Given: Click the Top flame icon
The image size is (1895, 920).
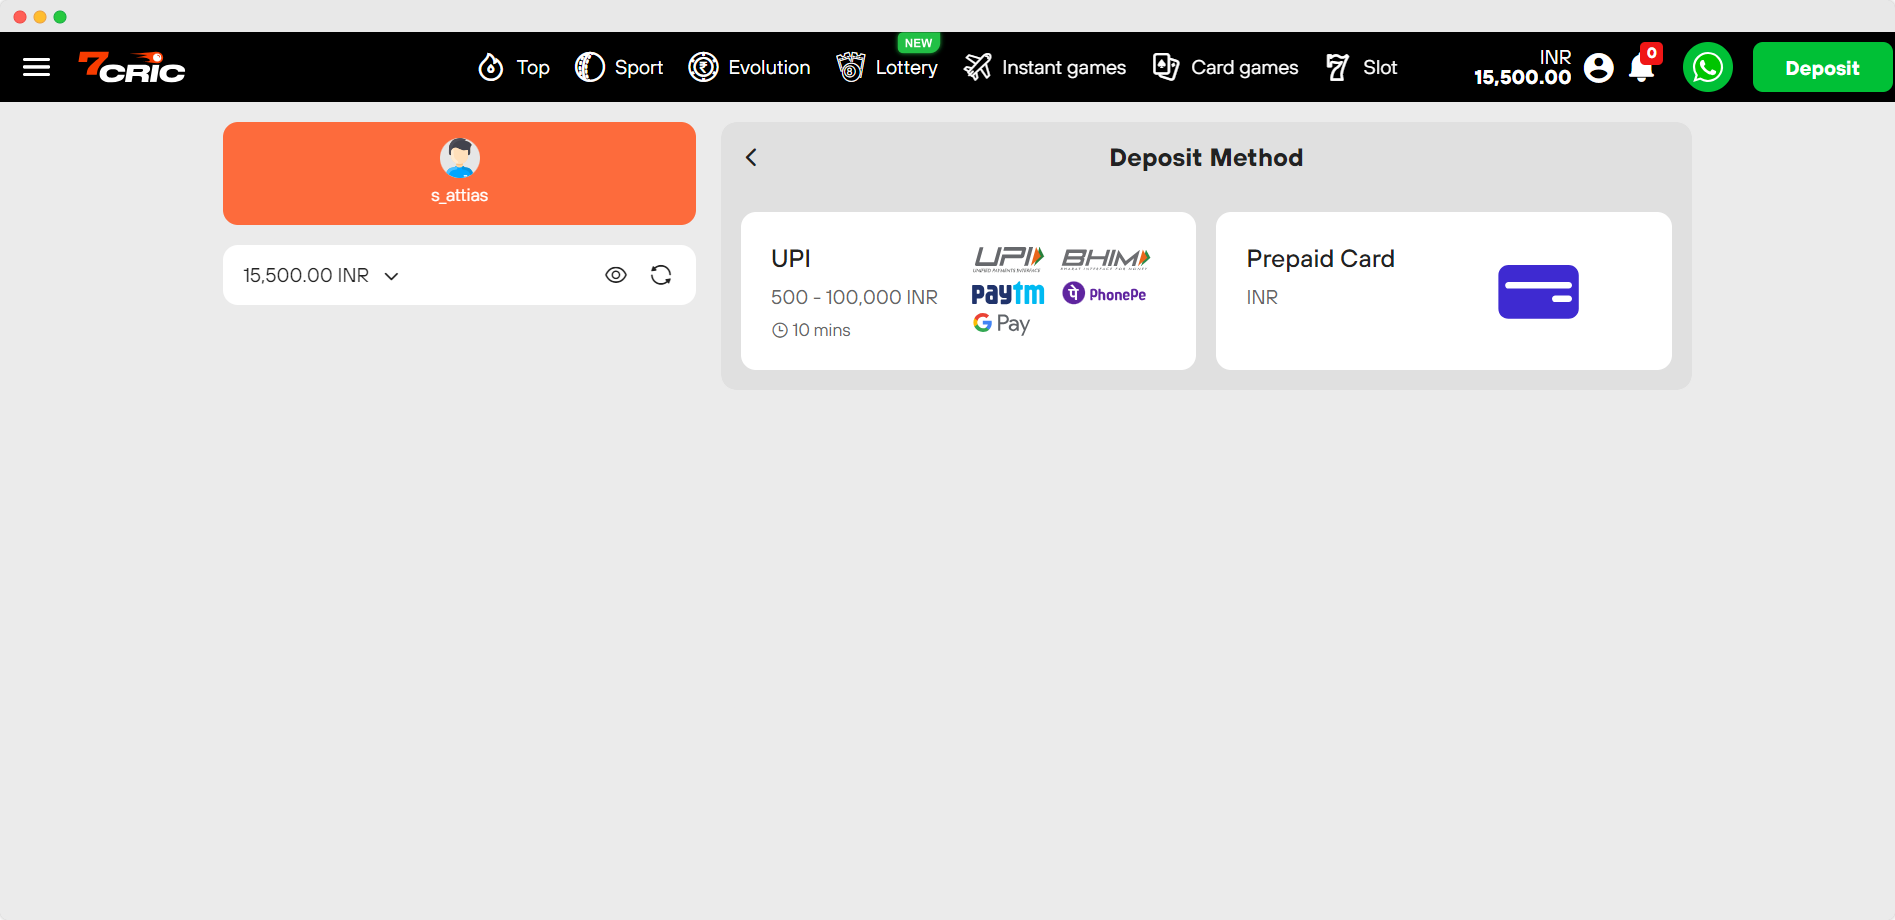Looking at the screenshot, I should click(x=491, y=67).
